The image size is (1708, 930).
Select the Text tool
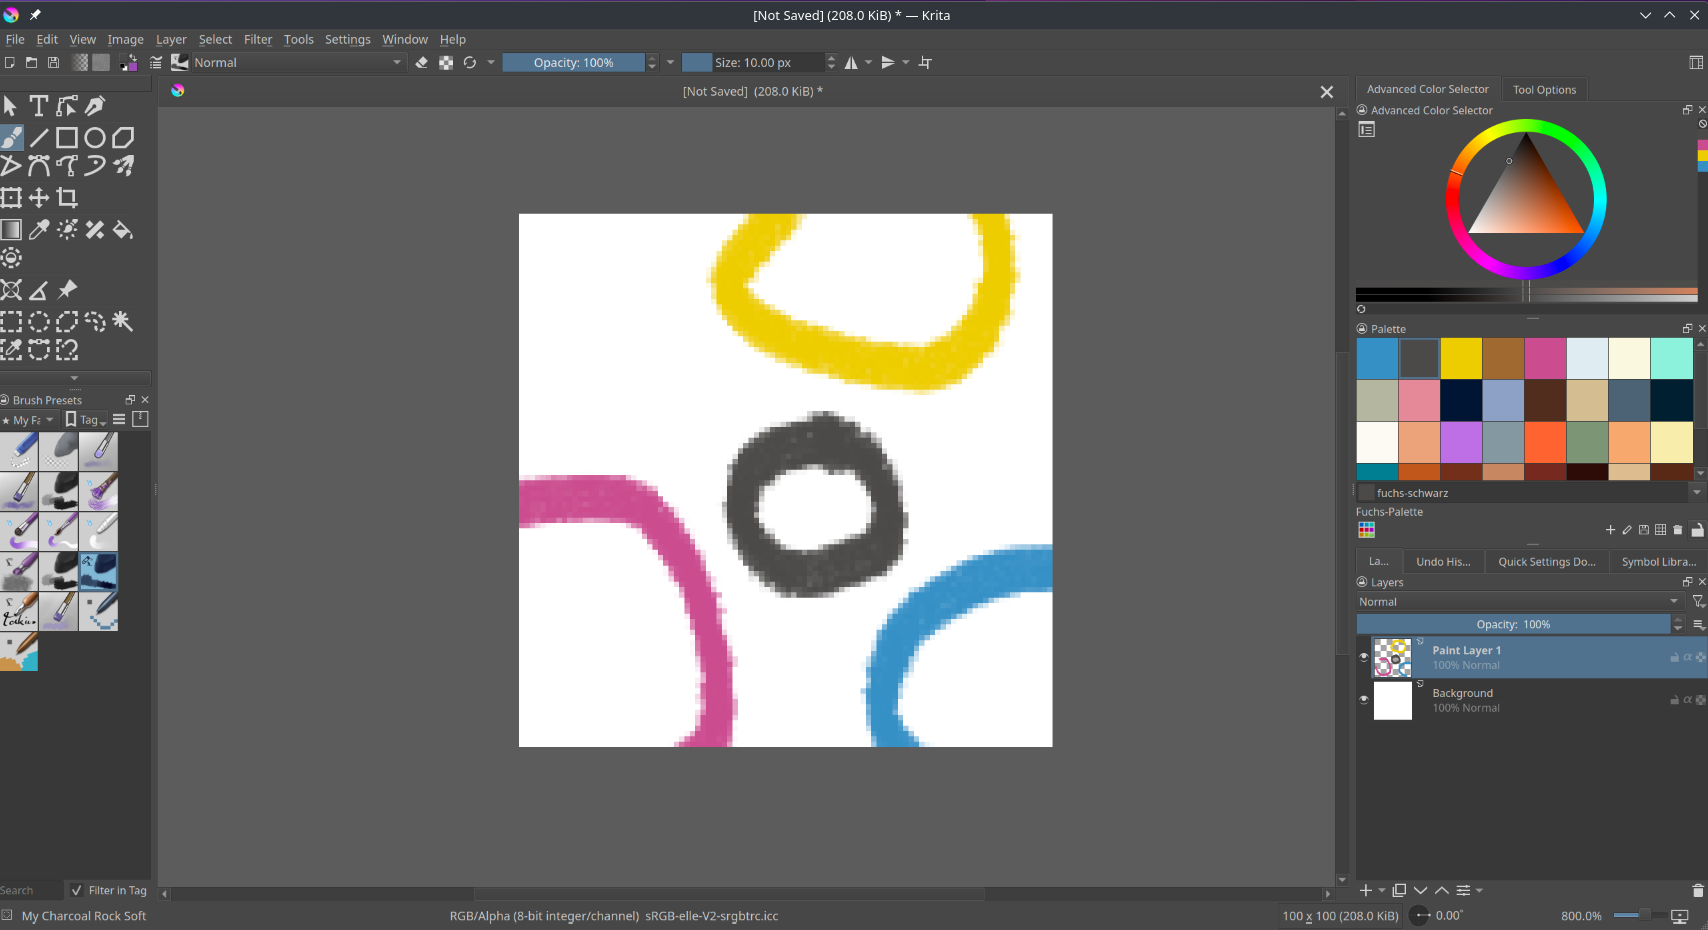click(39, 106)
